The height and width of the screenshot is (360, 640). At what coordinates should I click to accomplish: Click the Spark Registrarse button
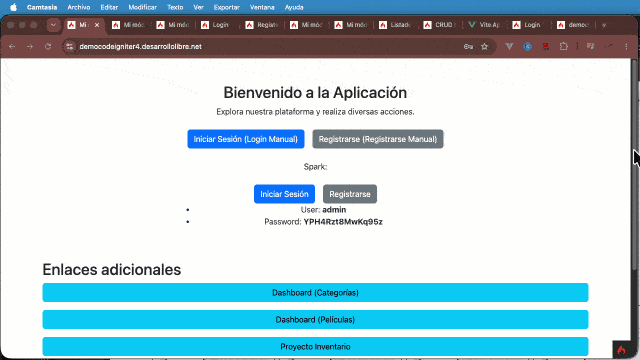point(350,194)
